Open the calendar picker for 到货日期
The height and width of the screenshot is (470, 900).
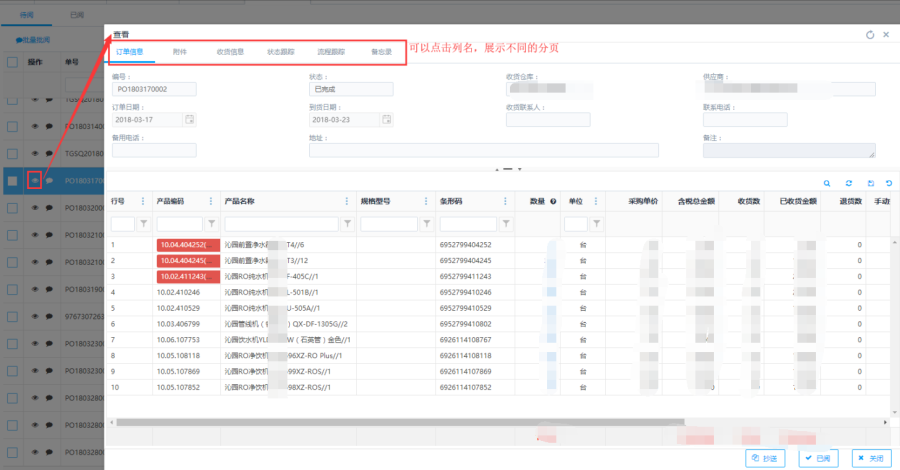pyautogui.click(x=387, y=119)
